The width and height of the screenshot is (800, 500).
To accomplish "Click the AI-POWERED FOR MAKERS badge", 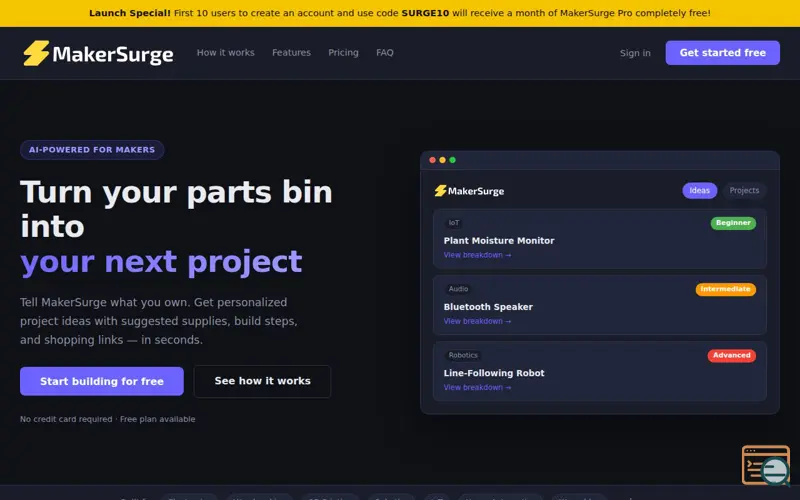I will tap(92, 150).
